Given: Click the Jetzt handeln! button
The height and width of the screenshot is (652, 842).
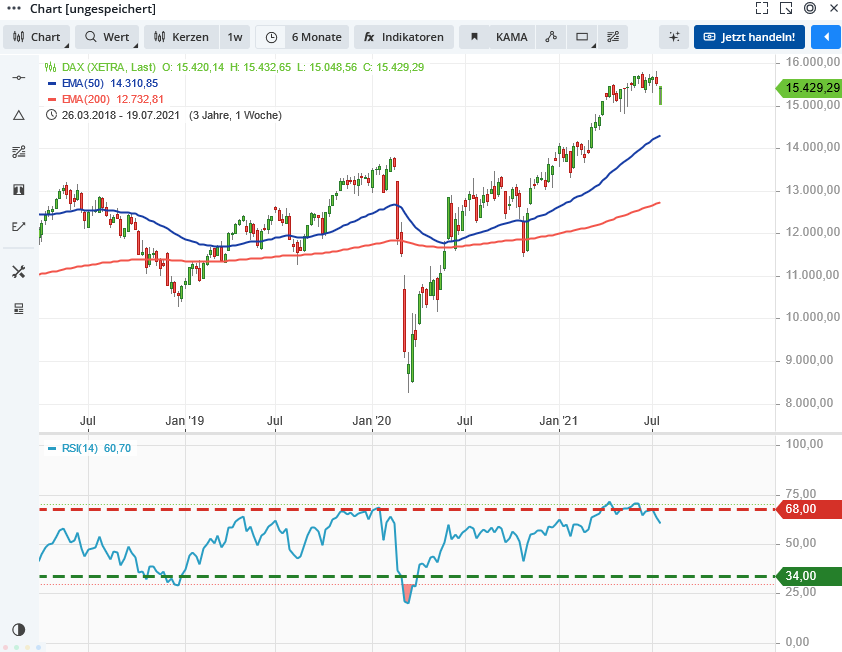Looking at the screenshot, I should pos(748,36).
